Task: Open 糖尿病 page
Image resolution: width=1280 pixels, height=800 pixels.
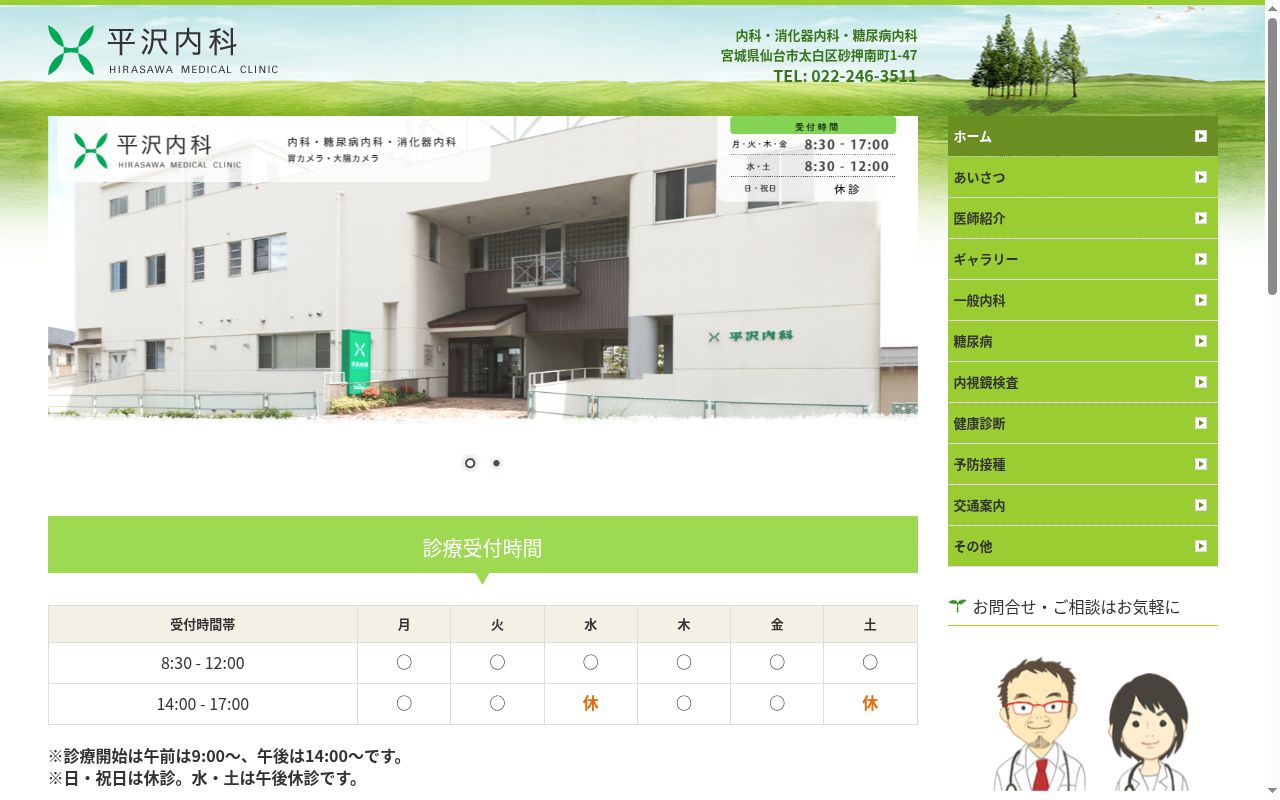Action: coord(1083,341)
